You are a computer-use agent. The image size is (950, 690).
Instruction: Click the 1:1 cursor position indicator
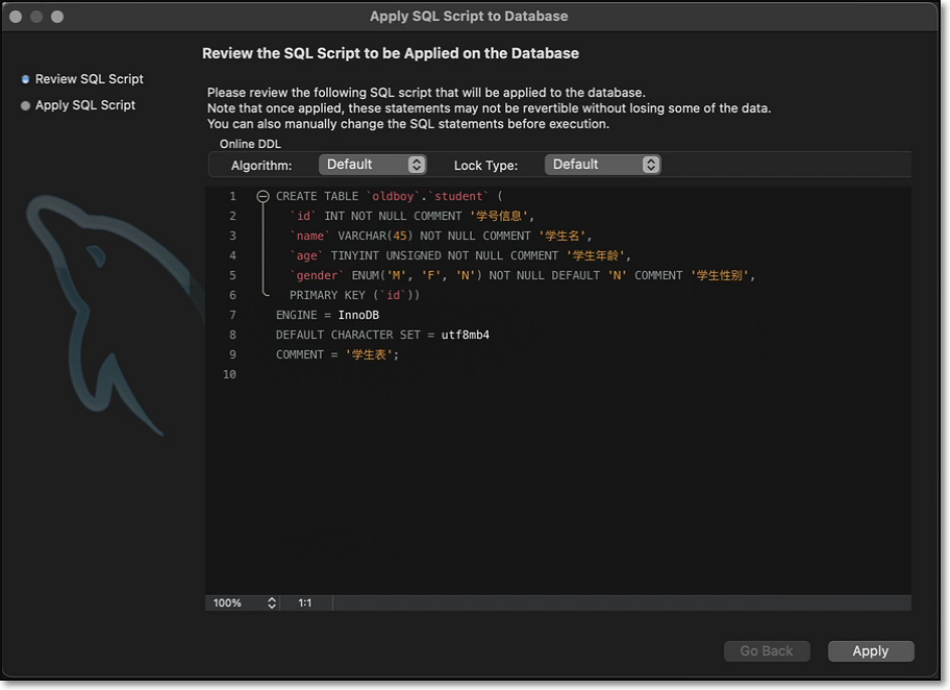tap(305, 603)
